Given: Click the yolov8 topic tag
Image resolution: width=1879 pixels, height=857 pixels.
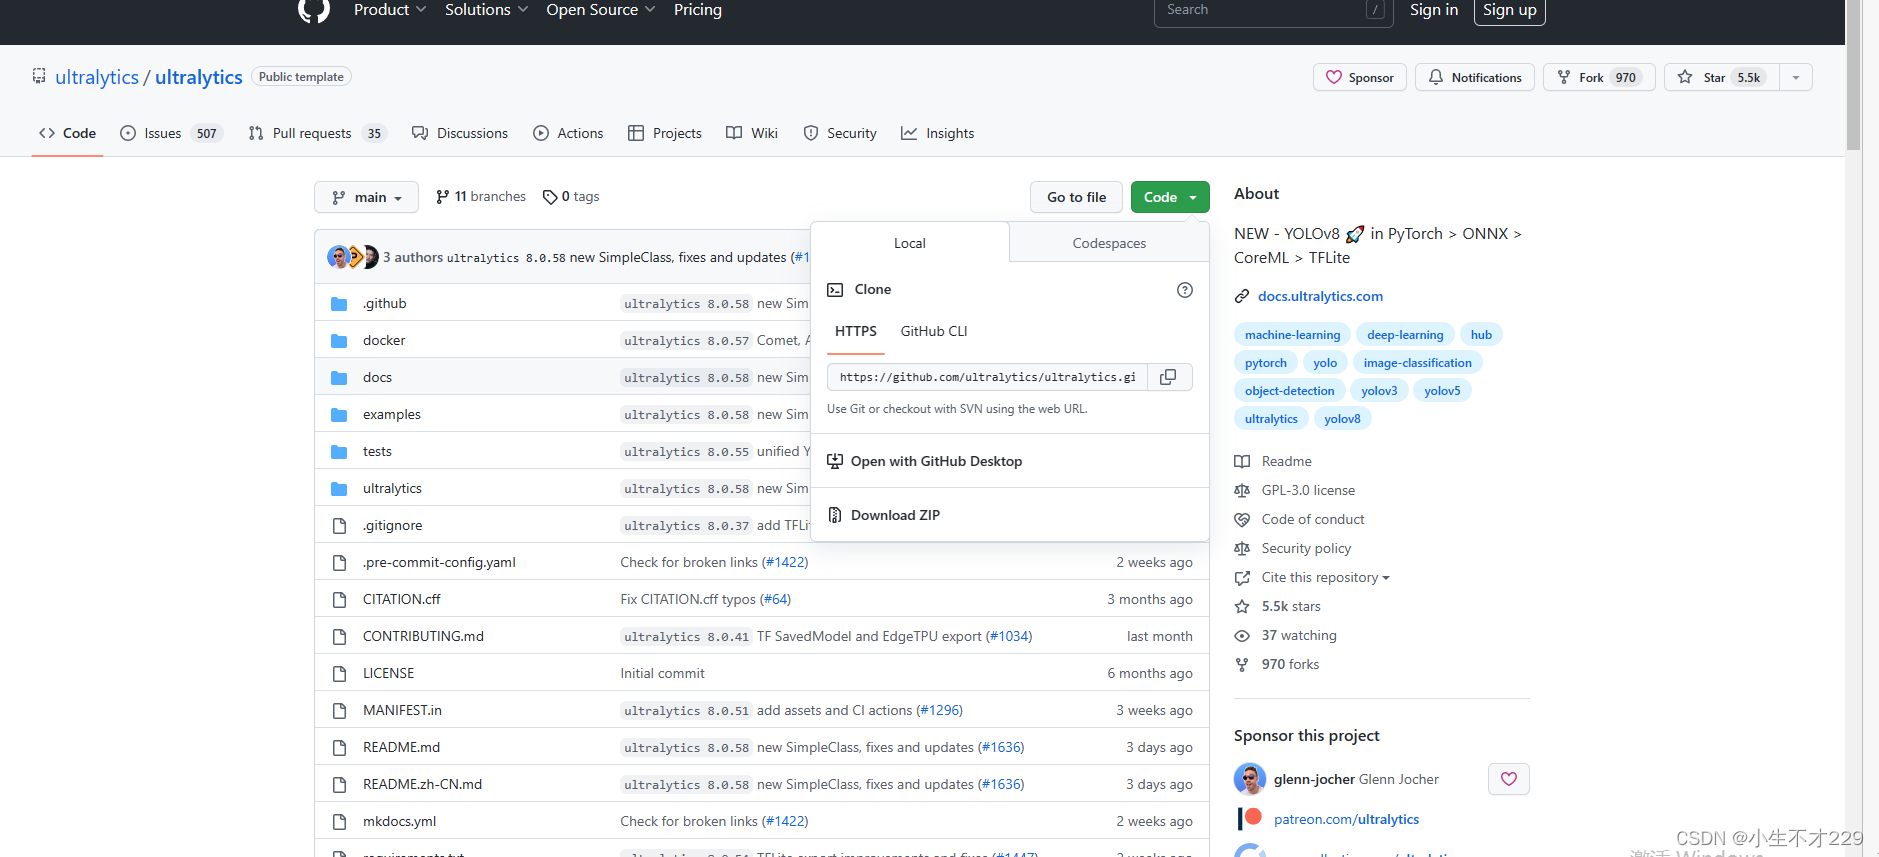Looking at the screenshot, I should click(x=1342, y=419).
